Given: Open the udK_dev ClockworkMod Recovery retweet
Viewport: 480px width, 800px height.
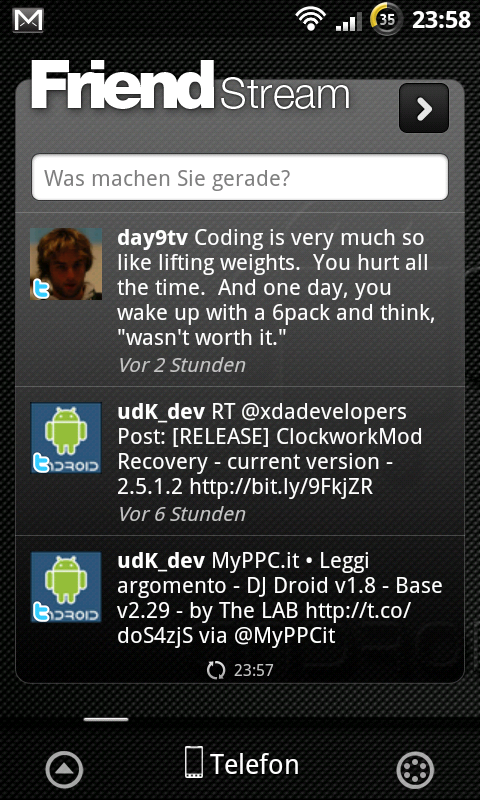Looking at the screenshot, I should [x=240, y=461].
